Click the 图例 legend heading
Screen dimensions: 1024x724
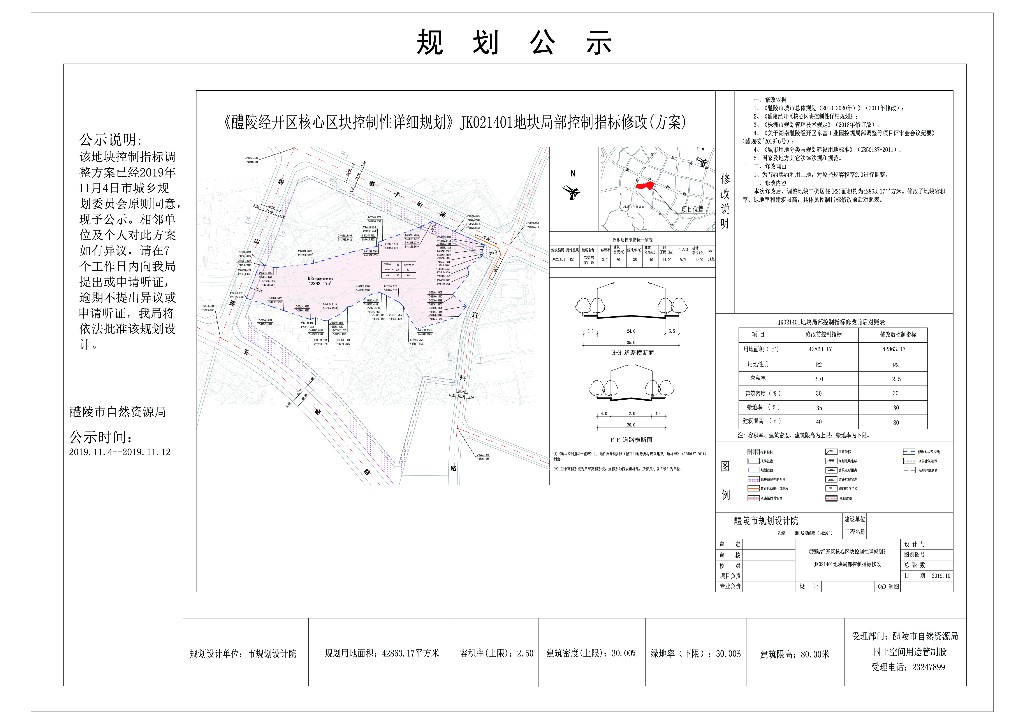(726, 480)
